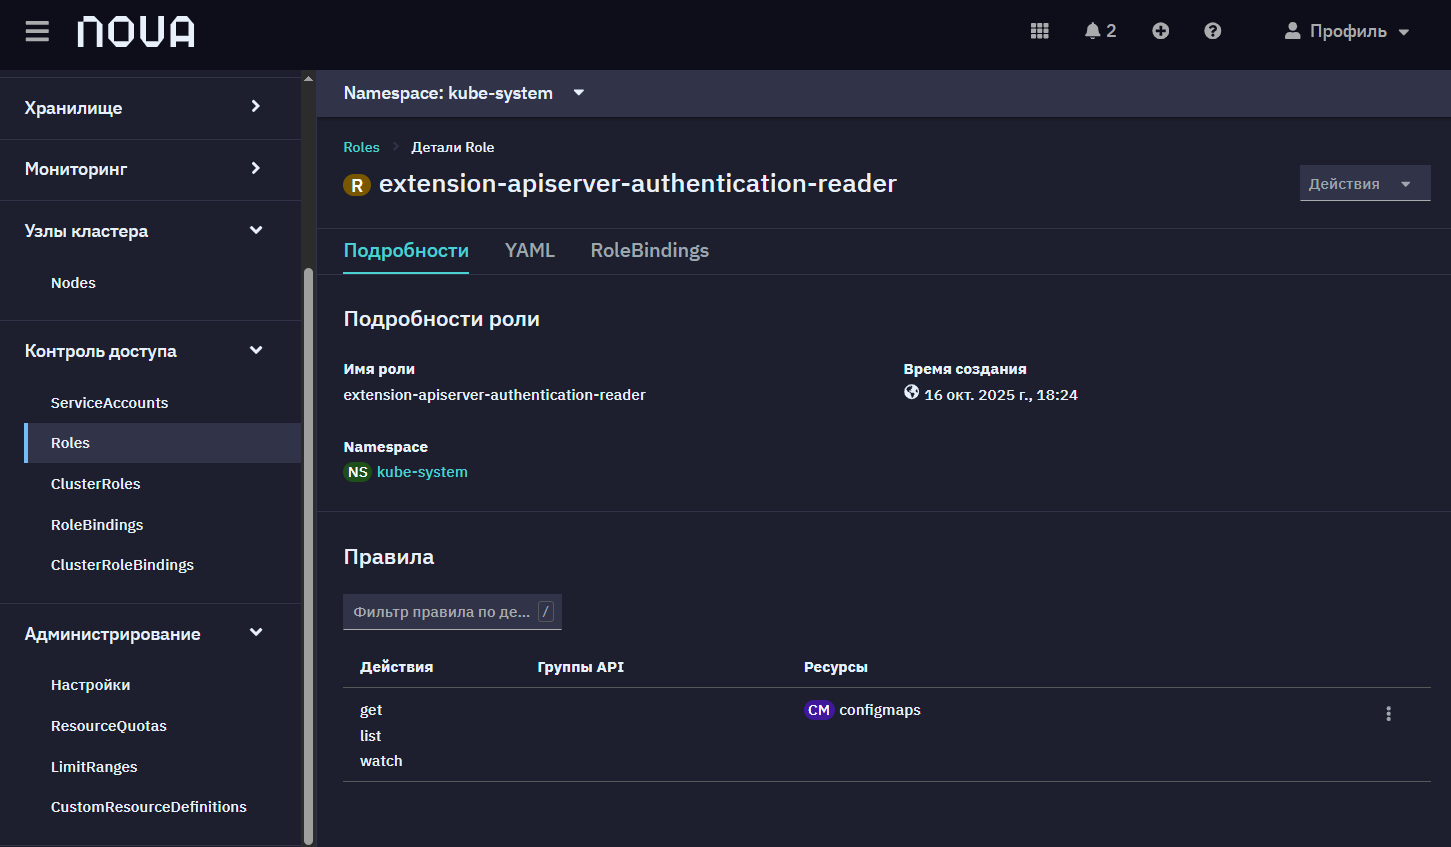Select Roles in the sidebar
The width and height of the screenshot is (1451, 847).
pyautogui.click(x=162, y=443)
